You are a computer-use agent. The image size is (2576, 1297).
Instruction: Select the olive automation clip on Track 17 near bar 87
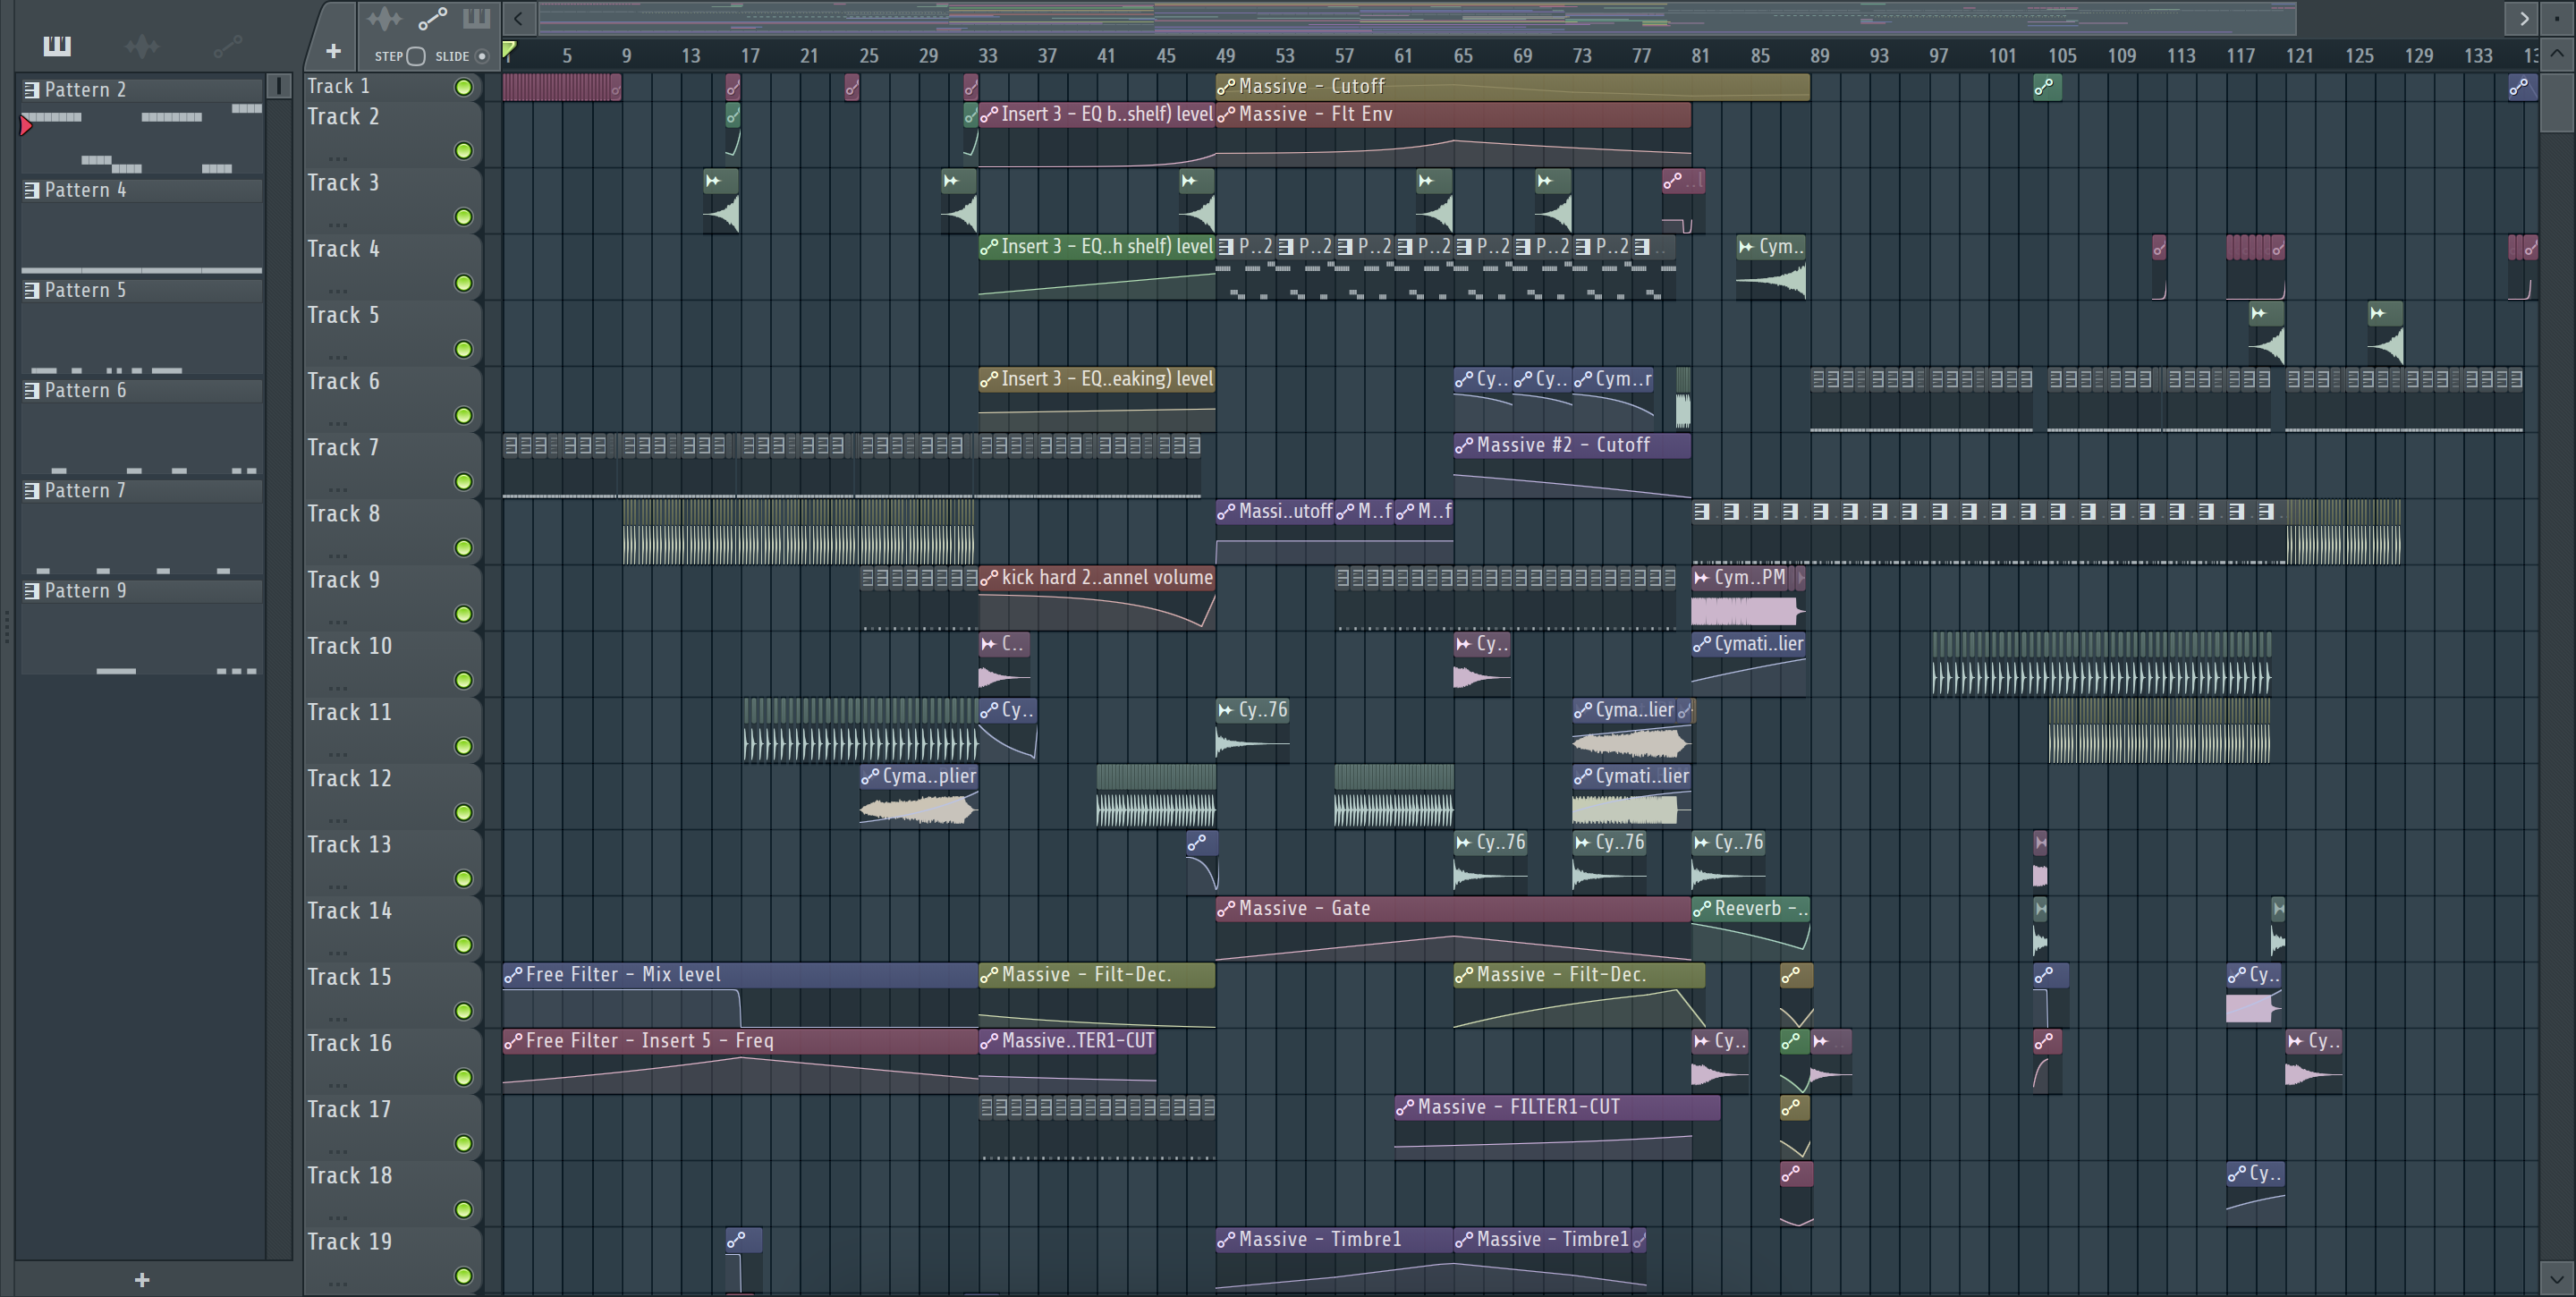point(1795,1107)
